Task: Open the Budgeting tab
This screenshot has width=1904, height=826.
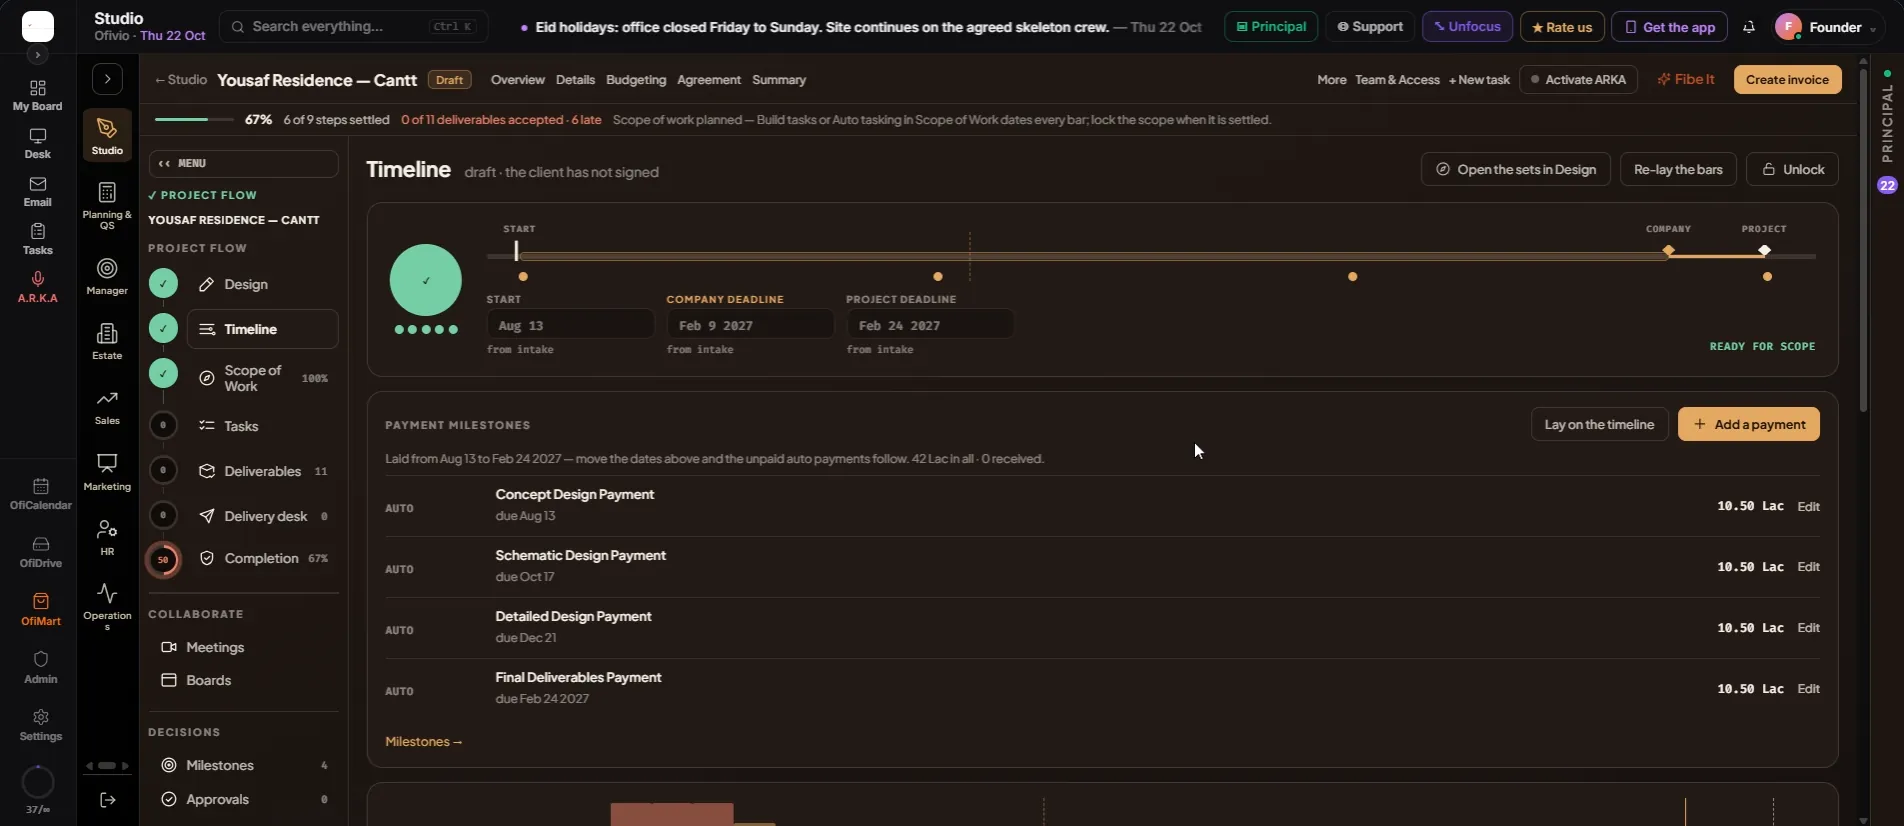Action: pos(636,80)
